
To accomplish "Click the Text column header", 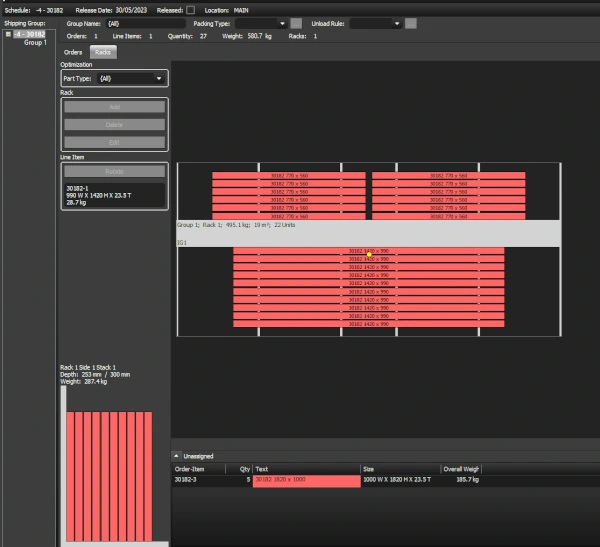I will 306,469.
